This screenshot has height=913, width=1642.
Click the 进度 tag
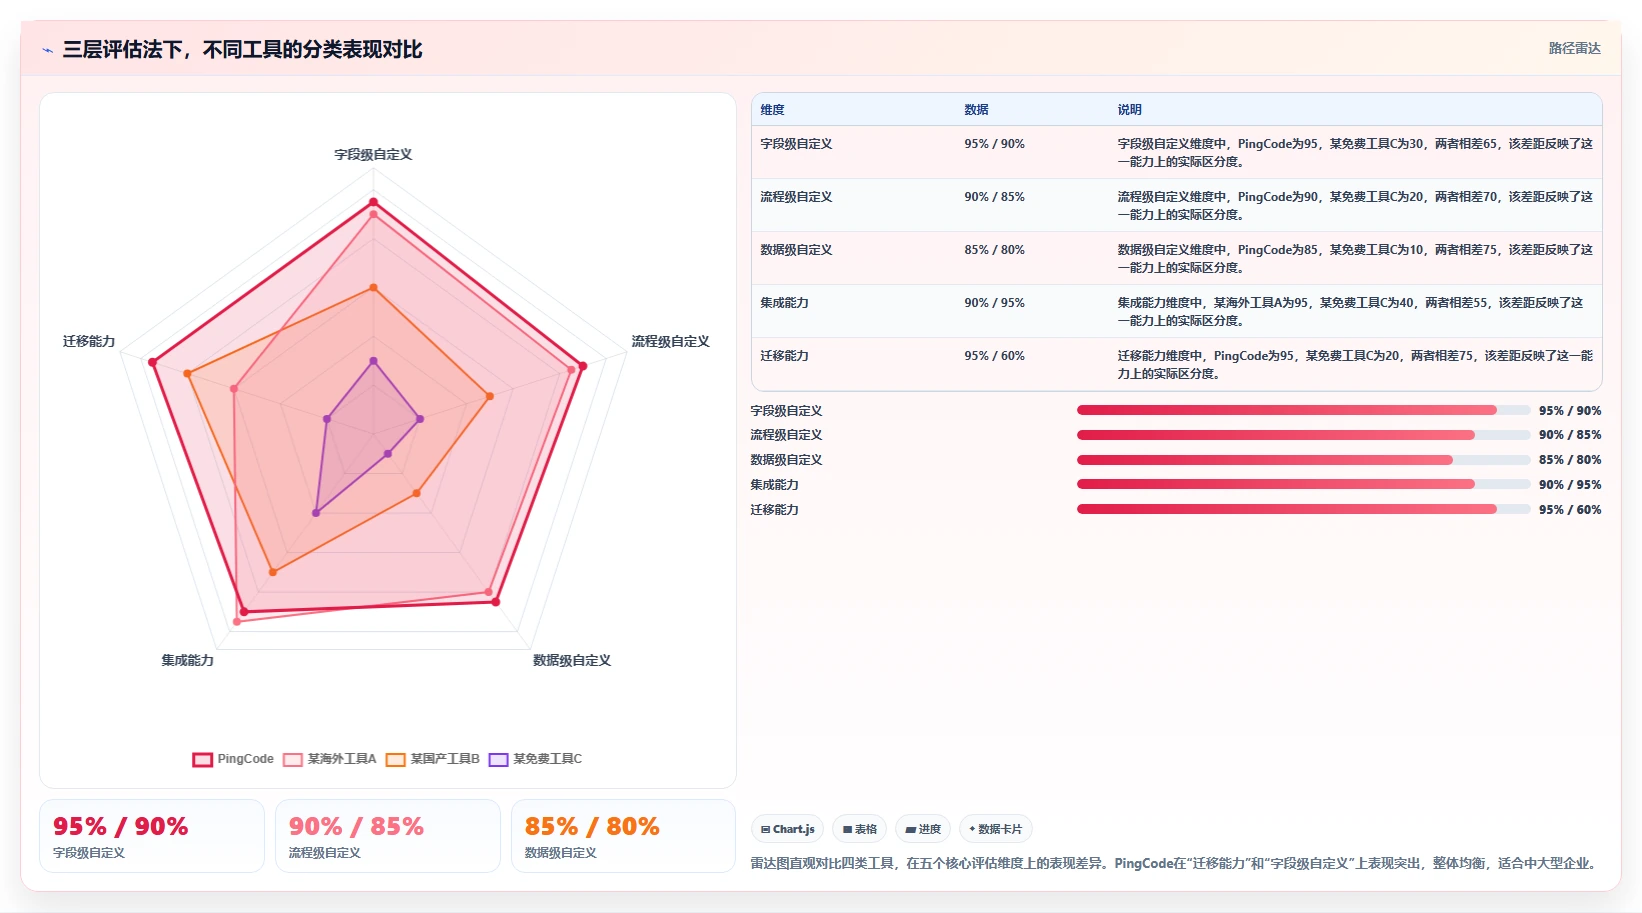click(923, 829)
